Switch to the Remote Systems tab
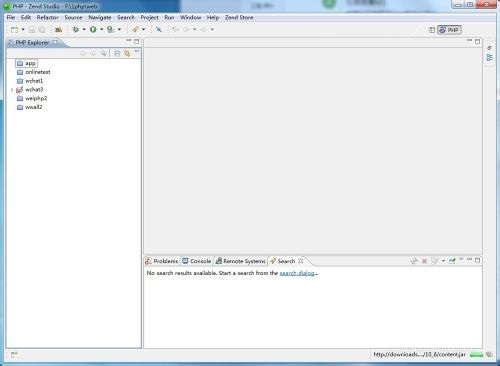The height and width of the screenshot is (366, 500). (x=240, y=261)
